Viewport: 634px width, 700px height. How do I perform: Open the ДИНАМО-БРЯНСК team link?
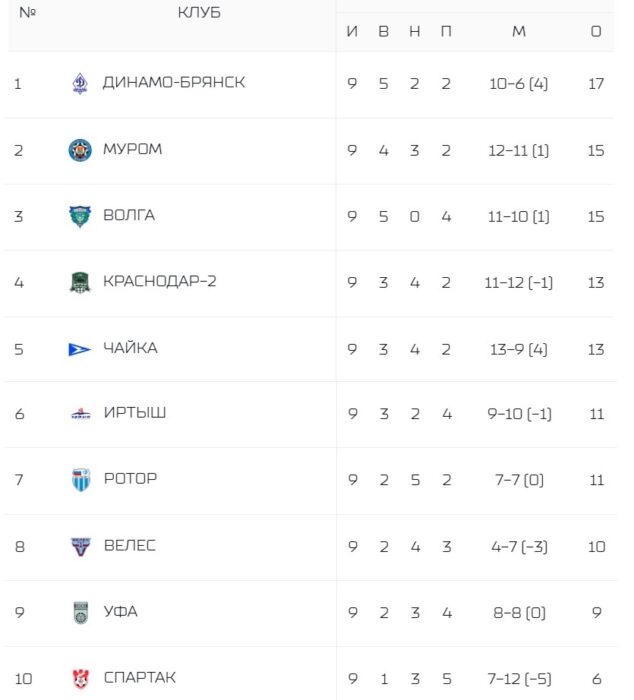(174, 83)
